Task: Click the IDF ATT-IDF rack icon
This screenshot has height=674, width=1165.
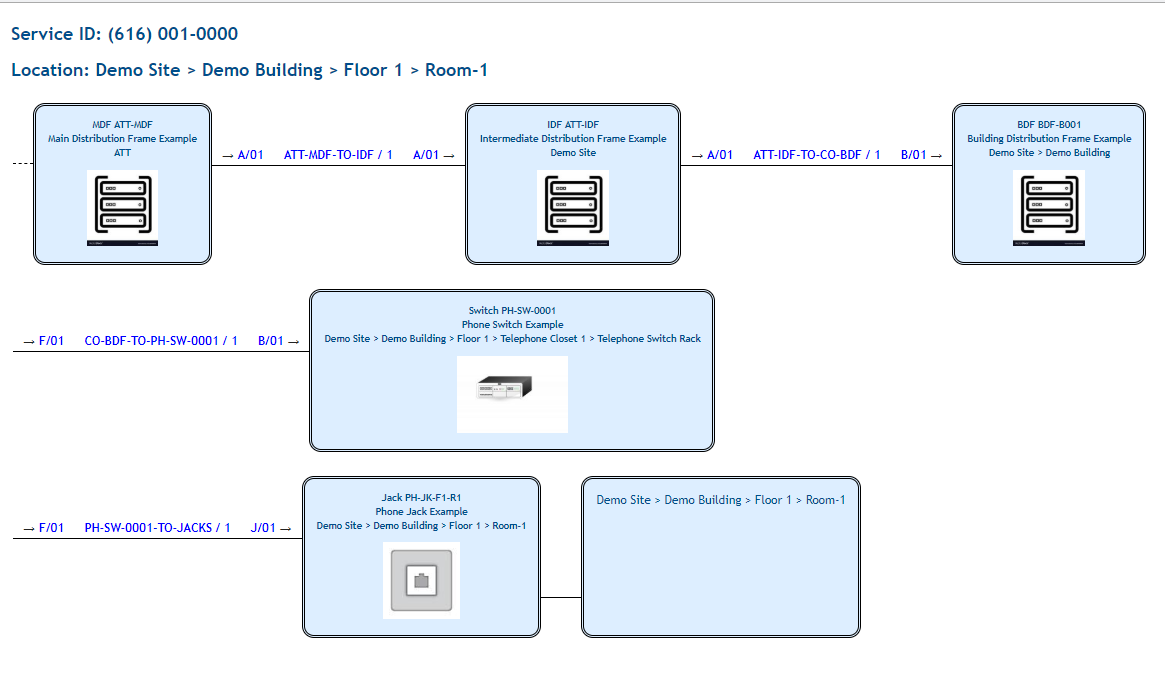Action: [572, 208]
